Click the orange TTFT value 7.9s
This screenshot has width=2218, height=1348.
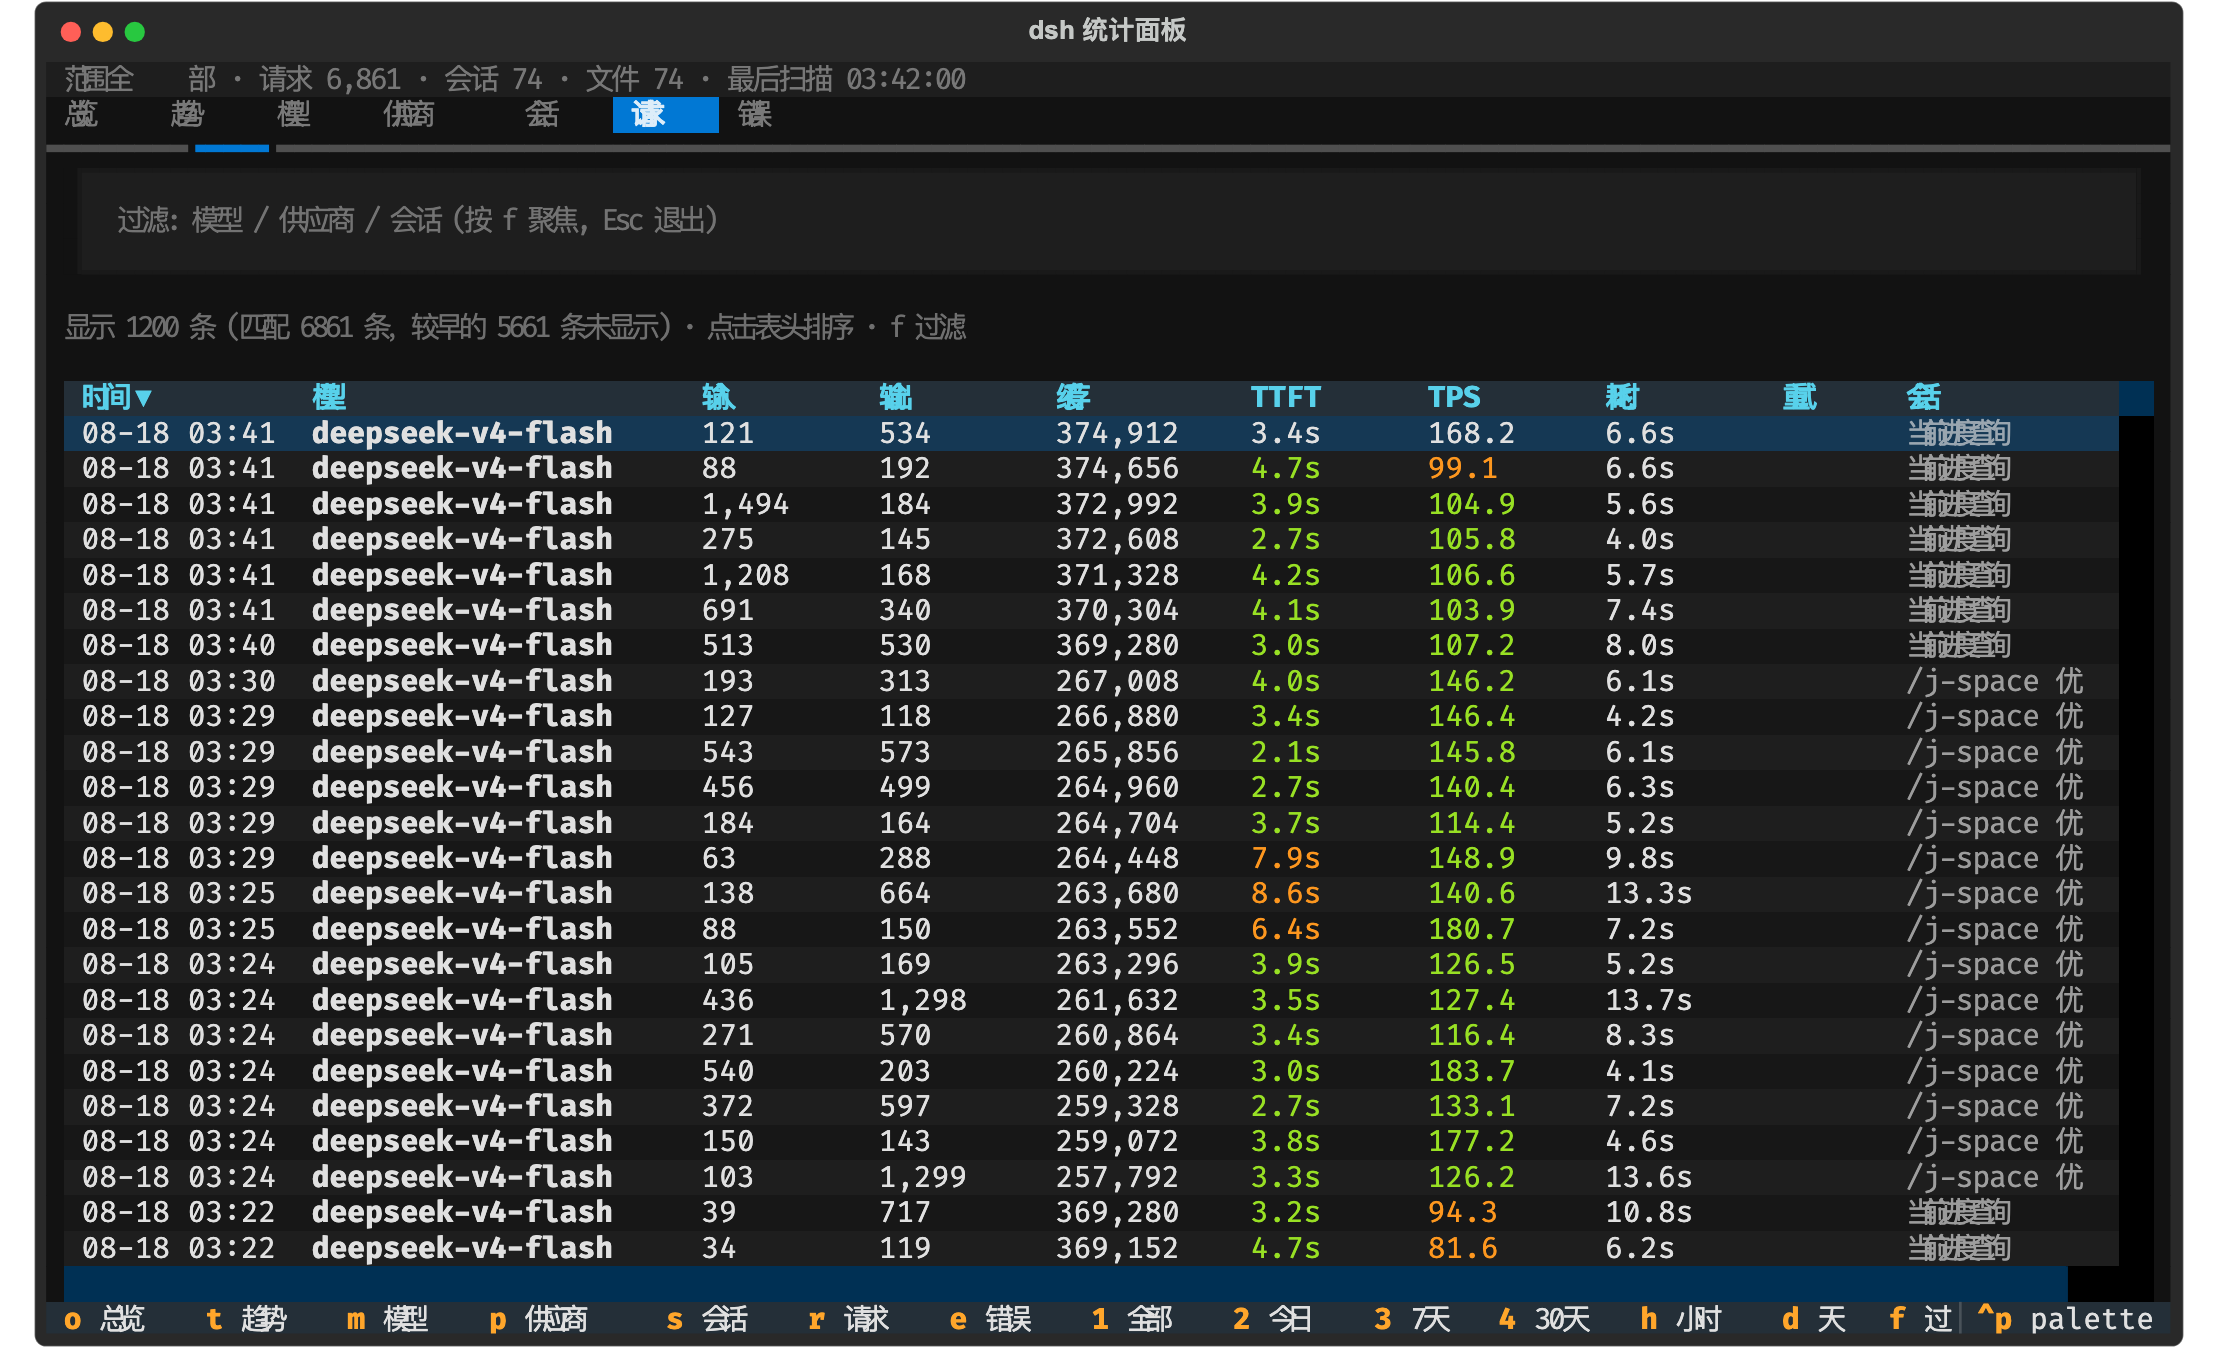[x=1286, y=858]
